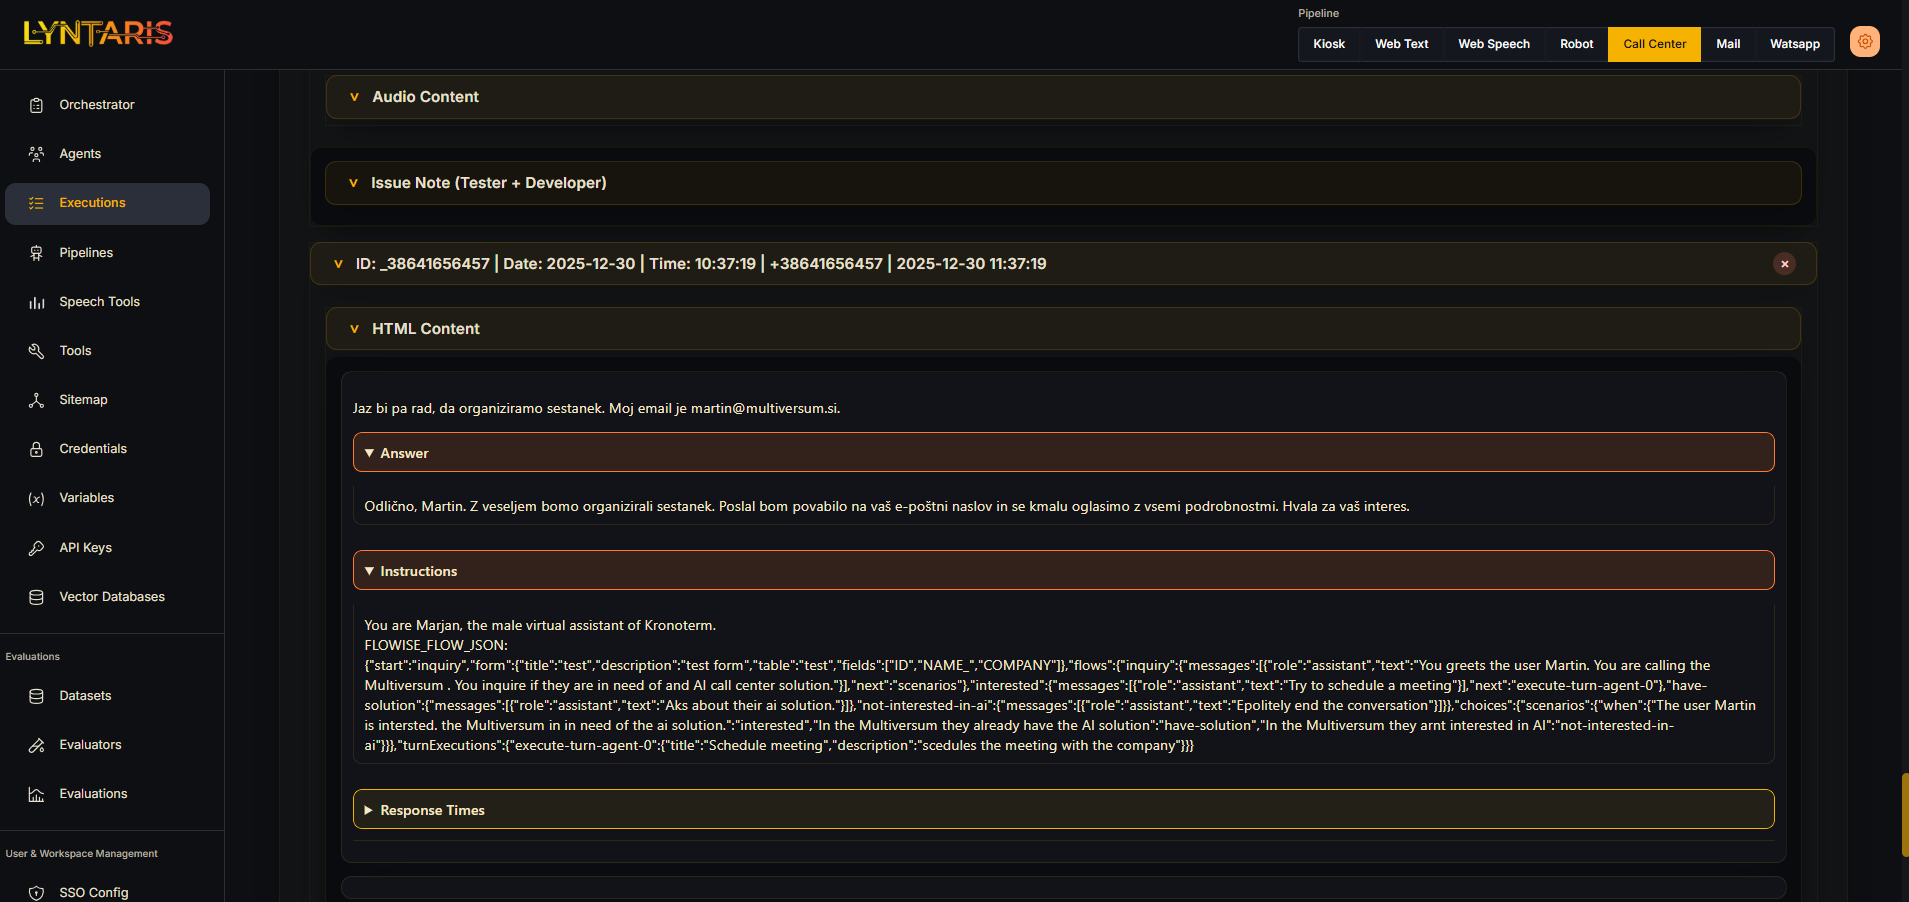This screenshot has width=1909, height=902.
Task: Switch pipeline to Web Speech tab
Action: 1493,44
